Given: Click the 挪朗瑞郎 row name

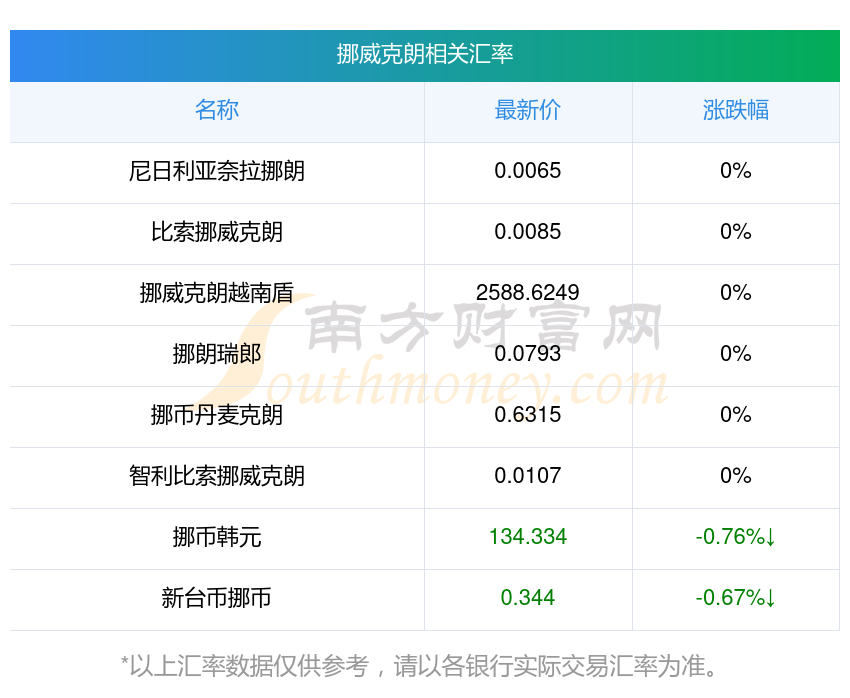Looking at the screenshot, I should 217,354.
